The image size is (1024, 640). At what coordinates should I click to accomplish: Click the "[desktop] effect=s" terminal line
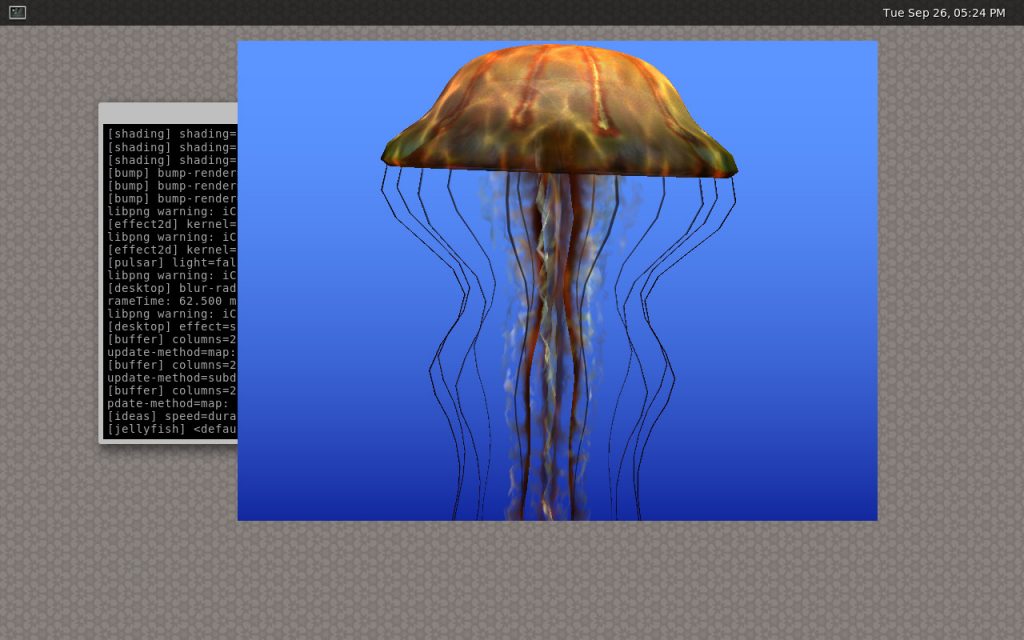point(172,327)
